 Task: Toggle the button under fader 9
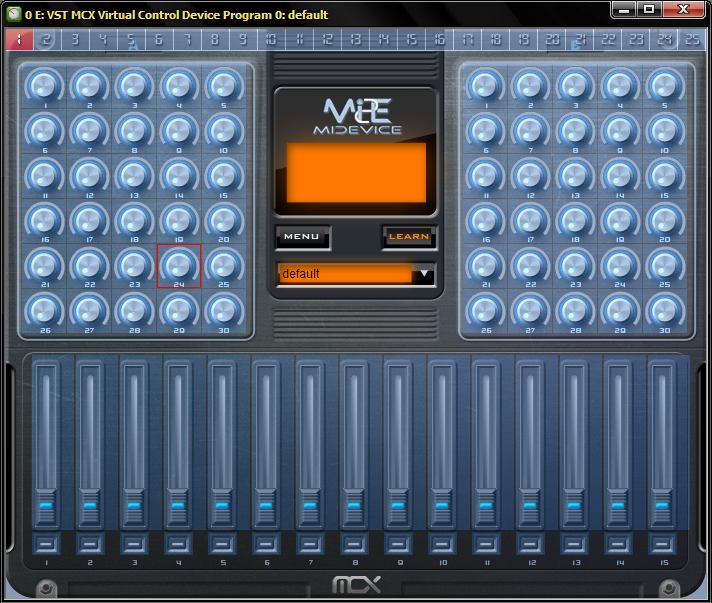tap(398, 544)
